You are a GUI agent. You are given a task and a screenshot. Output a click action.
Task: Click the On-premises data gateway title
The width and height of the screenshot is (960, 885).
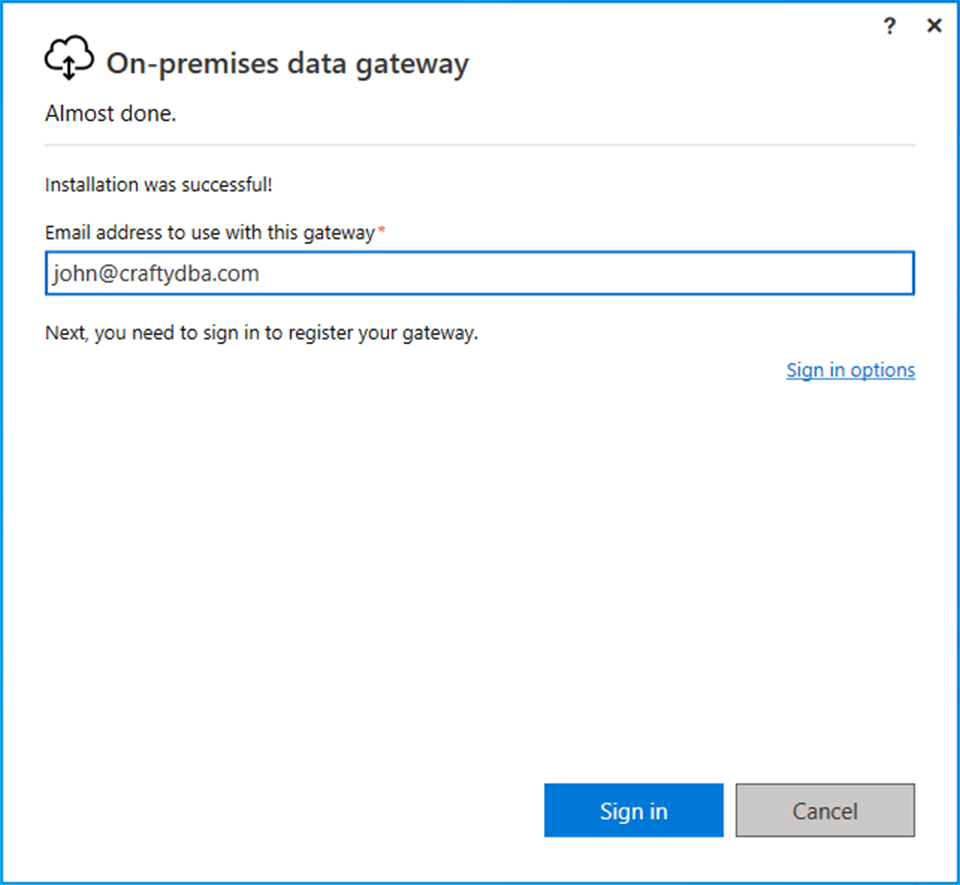point(287,64)
